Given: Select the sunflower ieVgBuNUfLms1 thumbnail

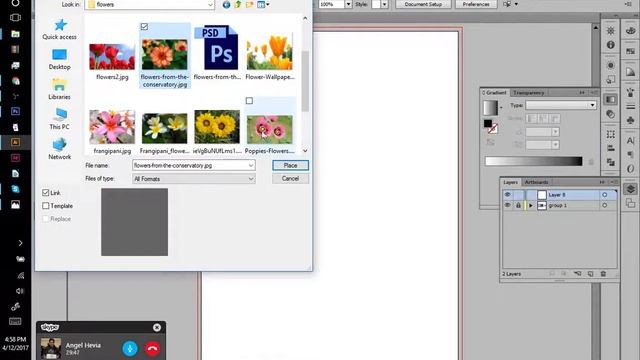Looking at the screenshot, I should (217, 127).
